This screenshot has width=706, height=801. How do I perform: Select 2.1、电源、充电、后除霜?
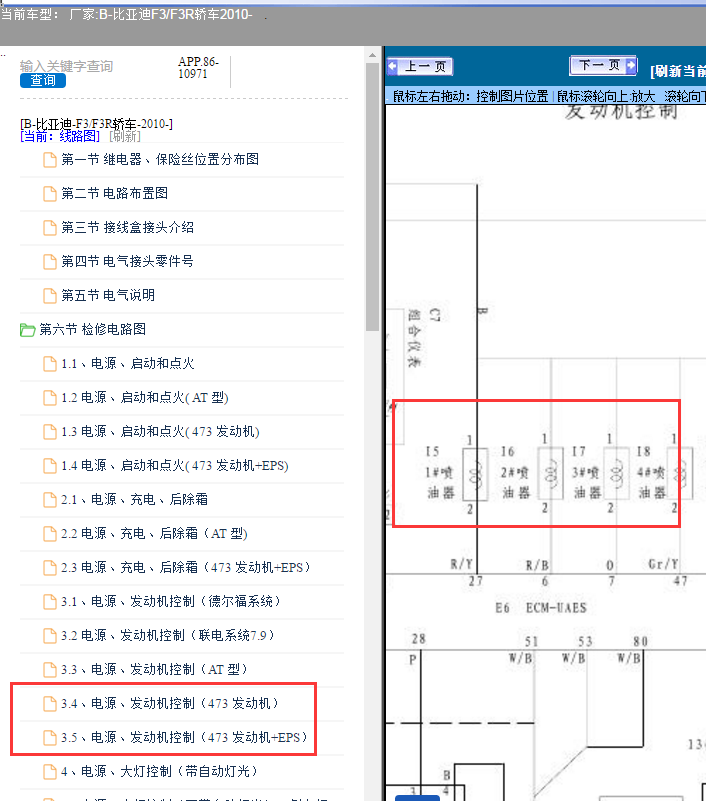pyautogui.click(x=134, y=500)
